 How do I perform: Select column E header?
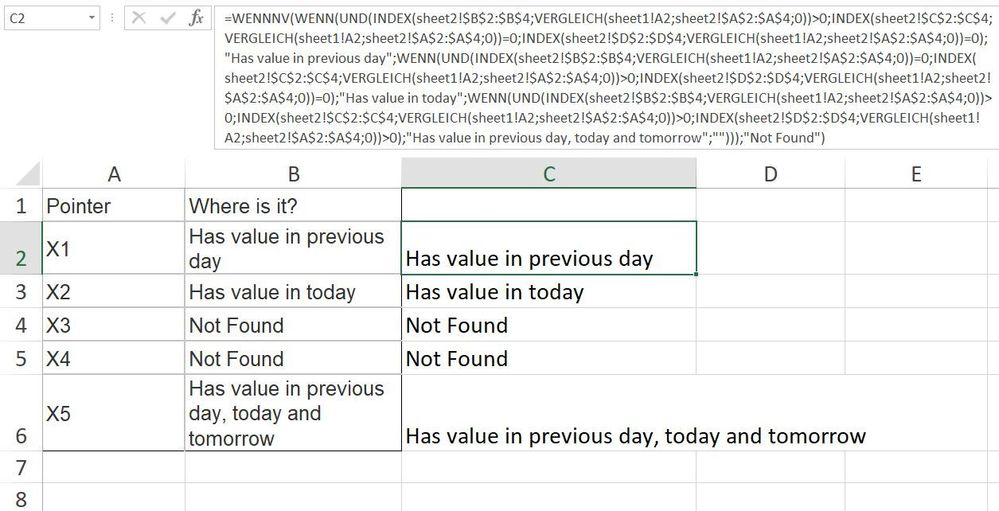click(x=917, y=174)
